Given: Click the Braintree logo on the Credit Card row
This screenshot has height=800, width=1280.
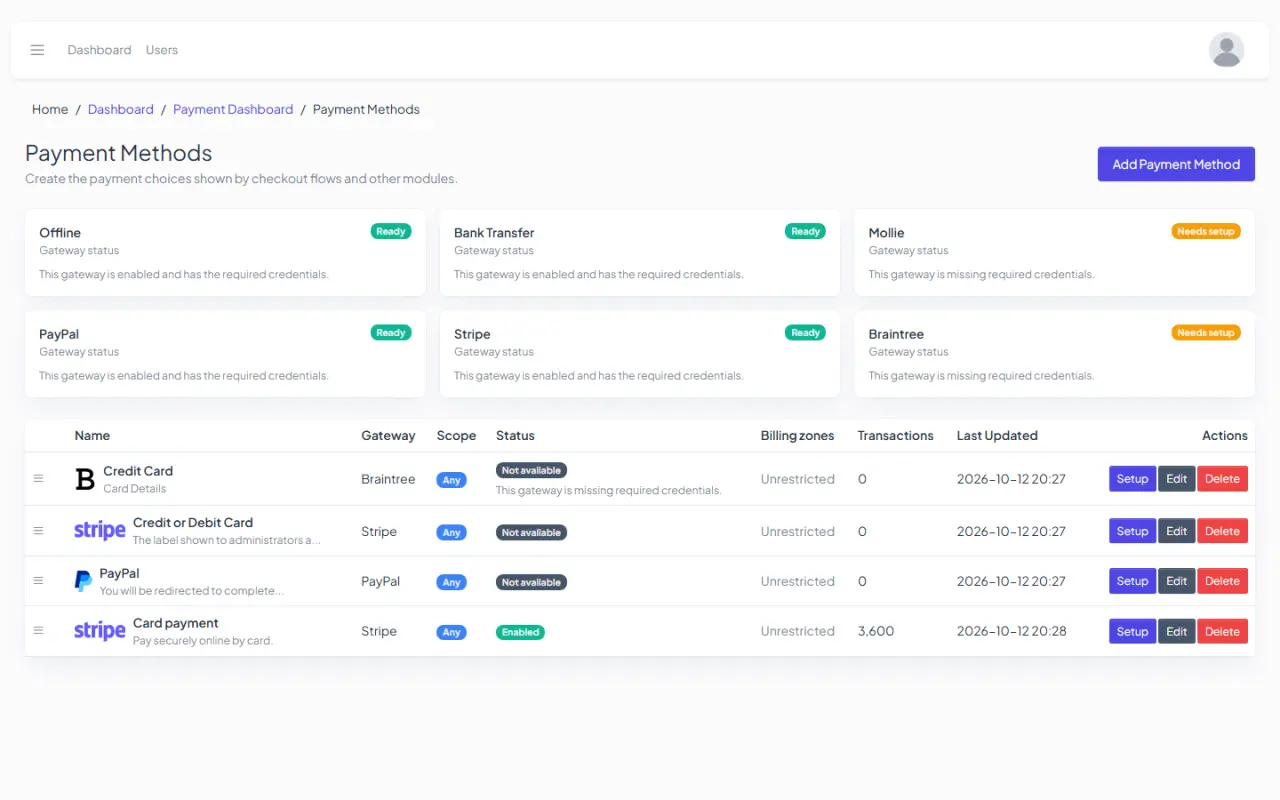Looking at the screenshot, I should point(85,479).
